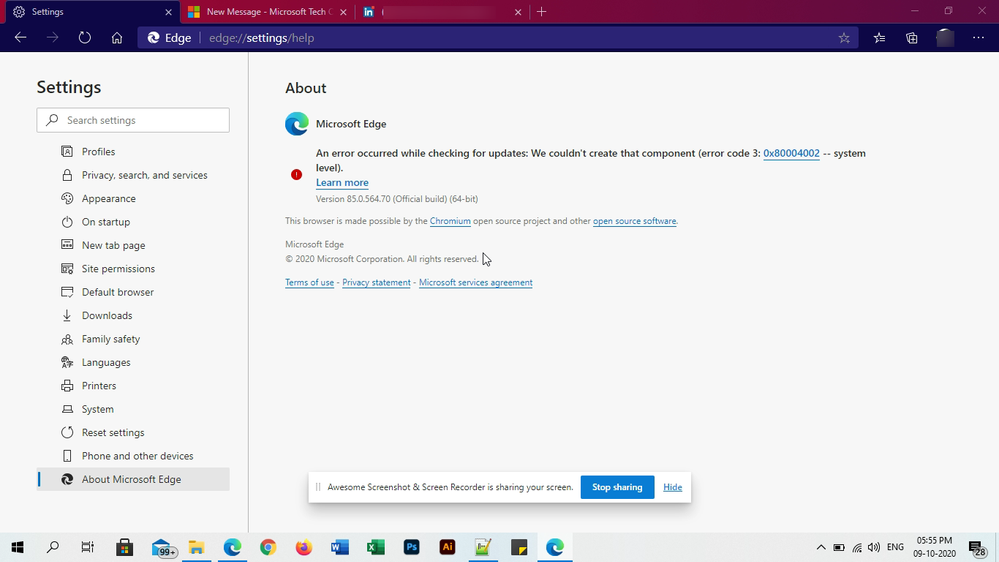
Task: Open New tab page settings
Action: click(113, 245)
